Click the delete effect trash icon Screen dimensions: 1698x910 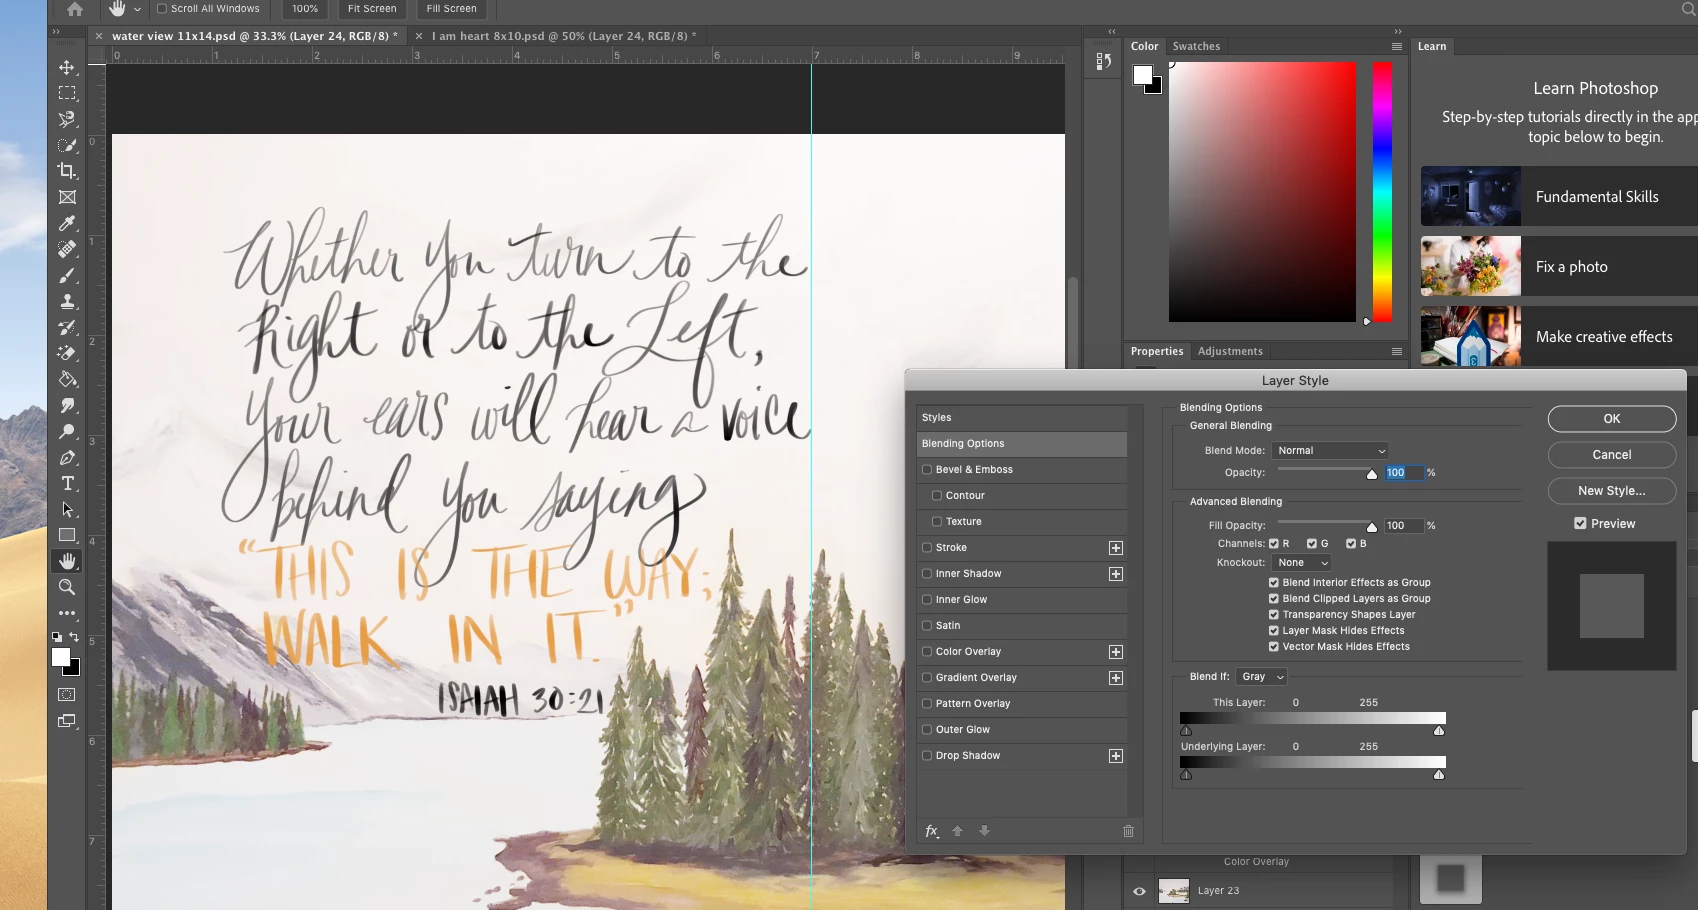(x=1128, y=831)
